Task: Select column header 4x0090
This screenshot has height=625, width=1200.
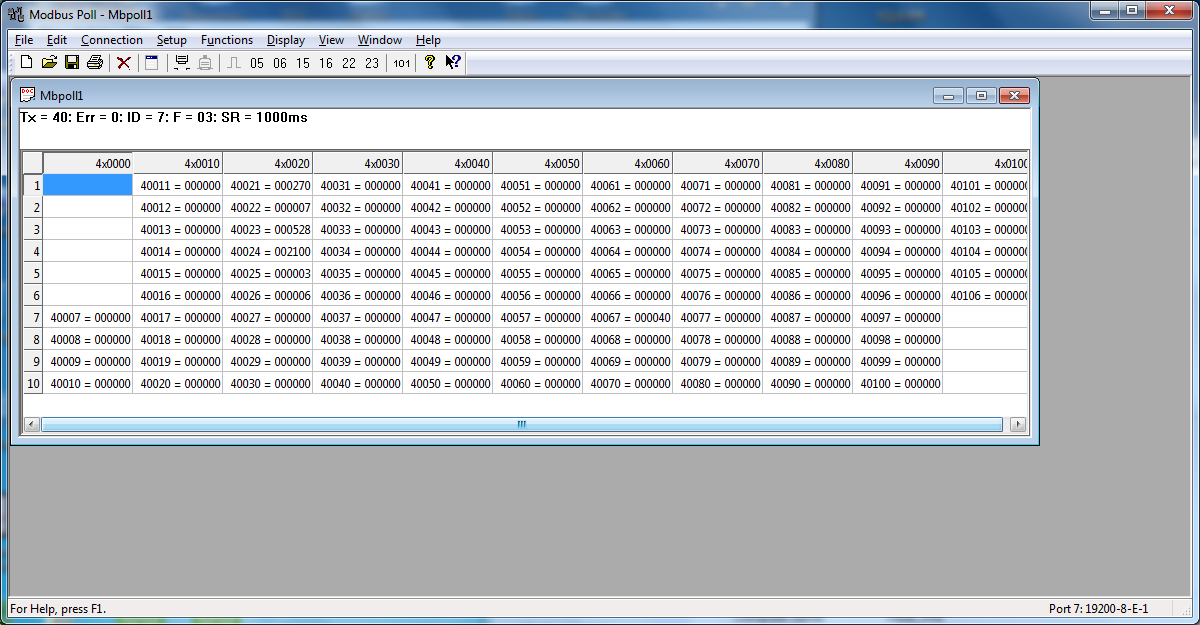Action: click(x=898, y=163)
